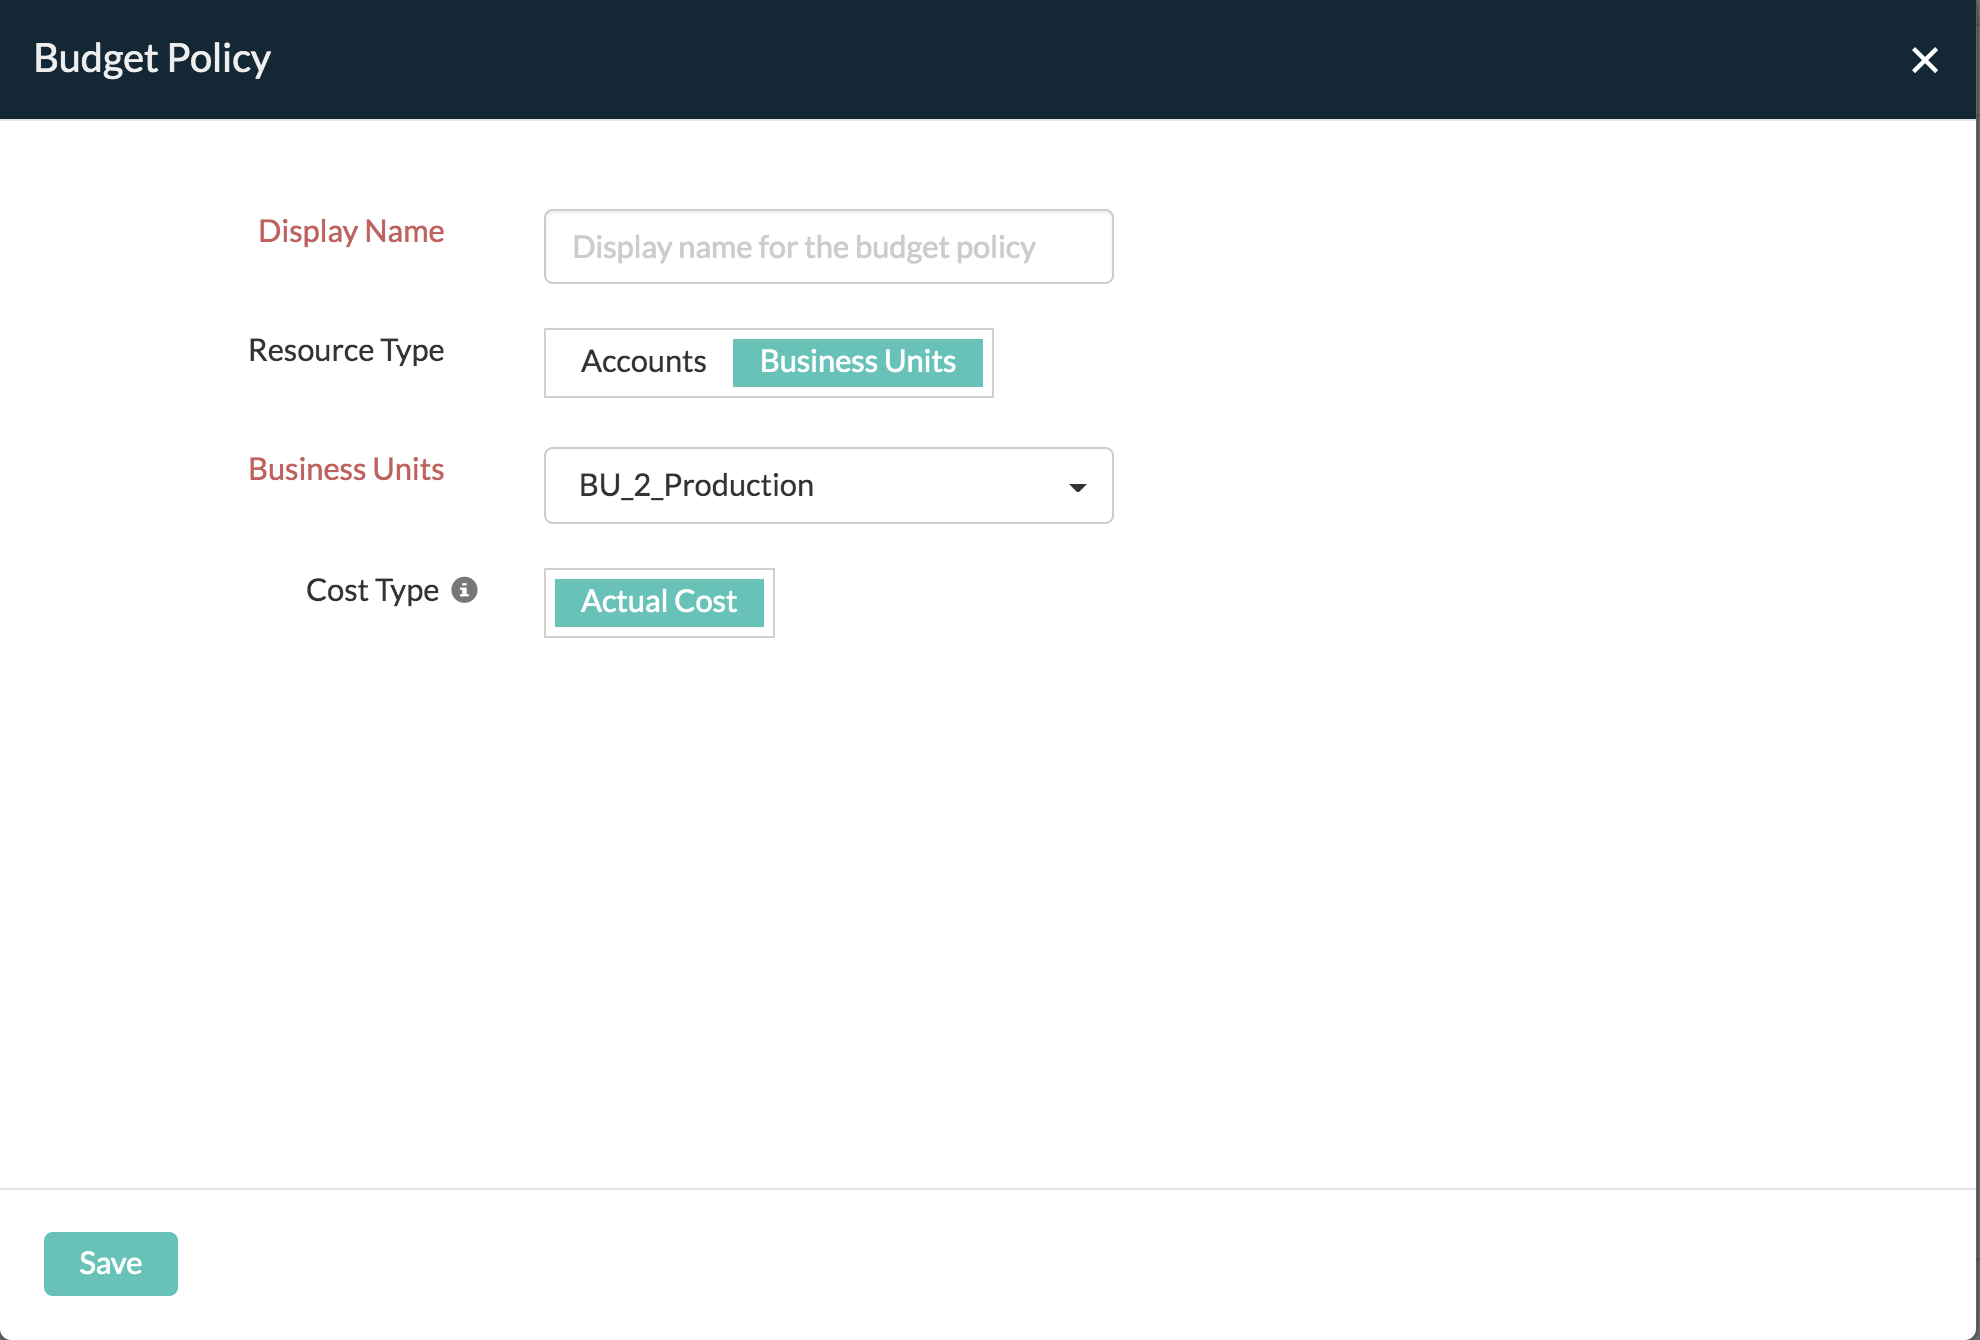Switch Resource Type to Business Units

tap(857, 362)
